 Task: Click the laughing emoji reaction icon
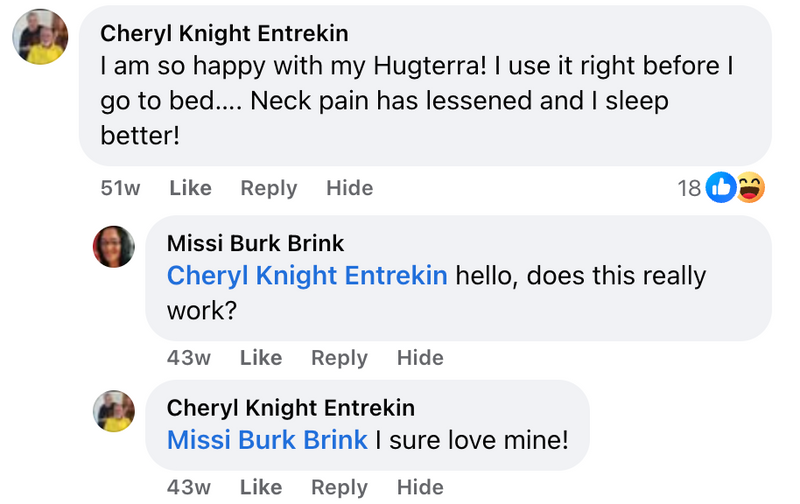coord(750,187)
